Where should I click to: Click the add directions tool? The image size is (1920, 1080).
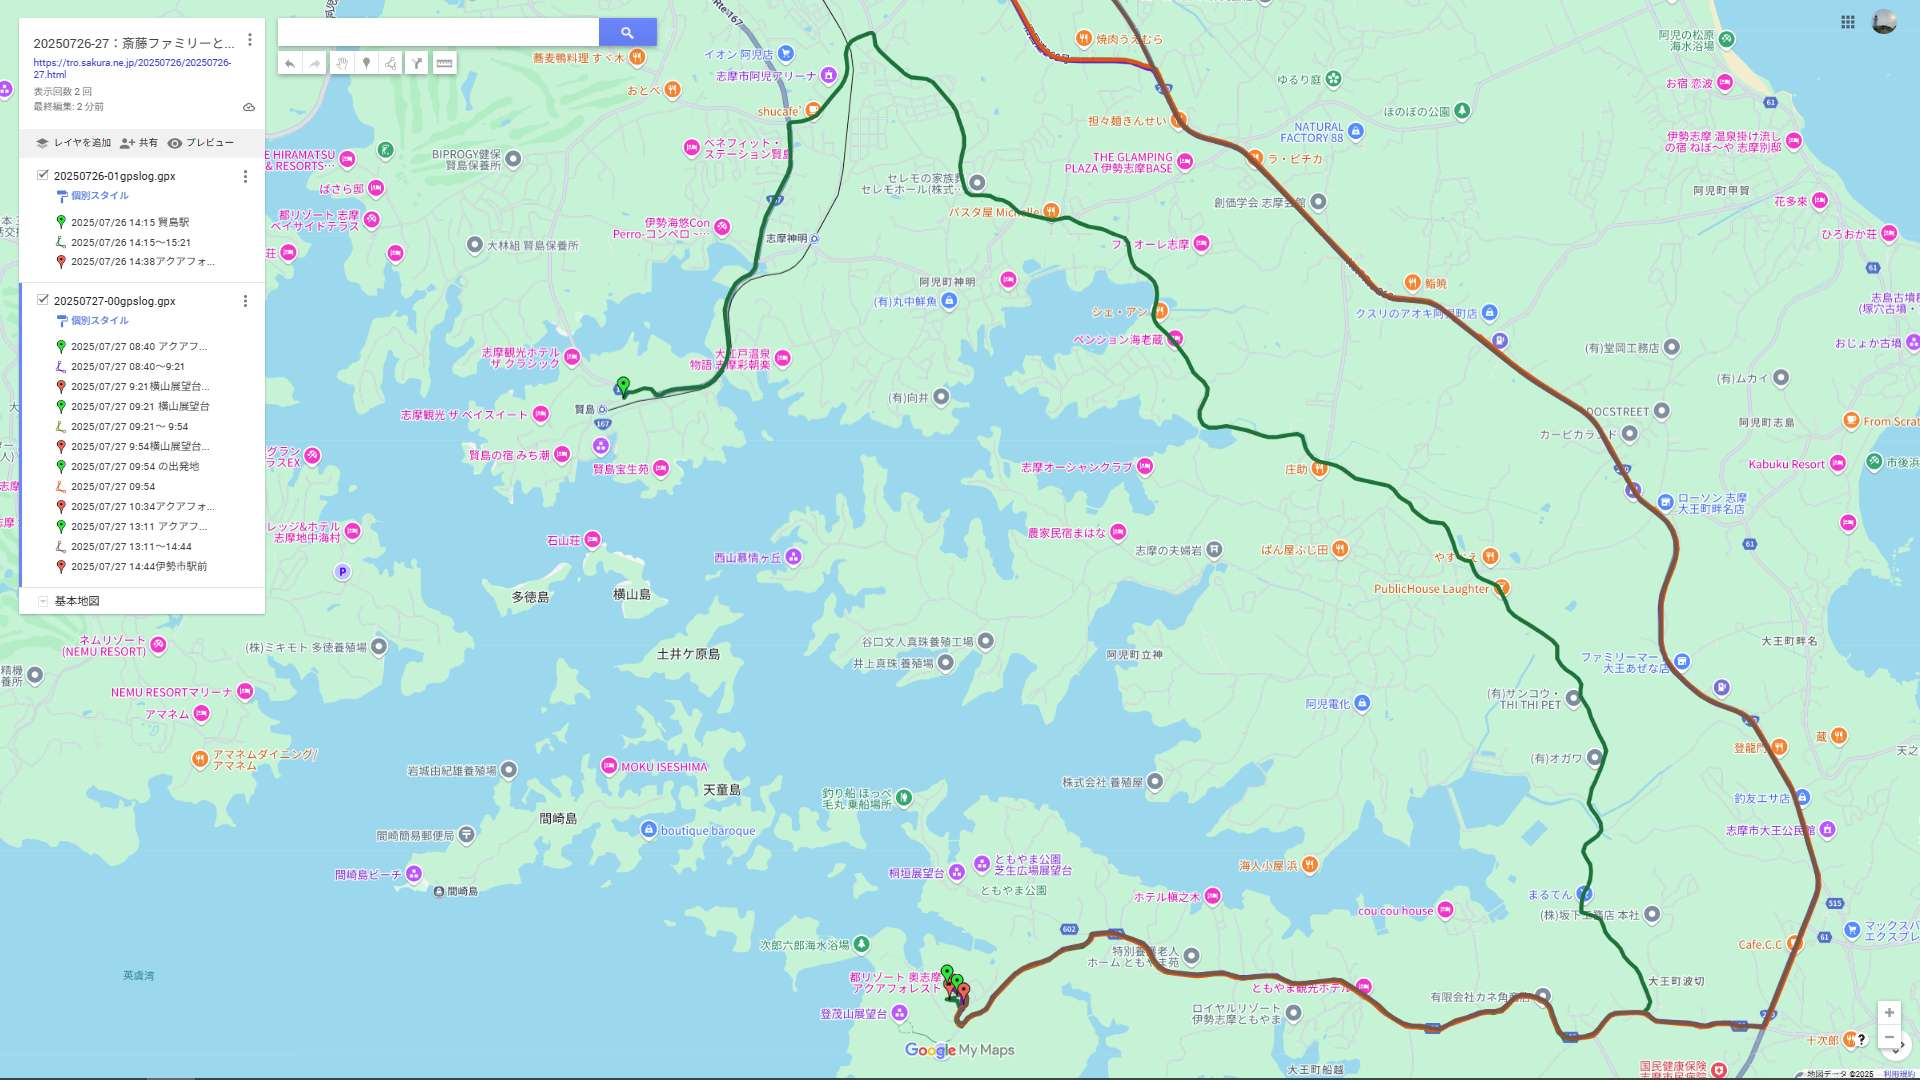(x=417, y=63)
